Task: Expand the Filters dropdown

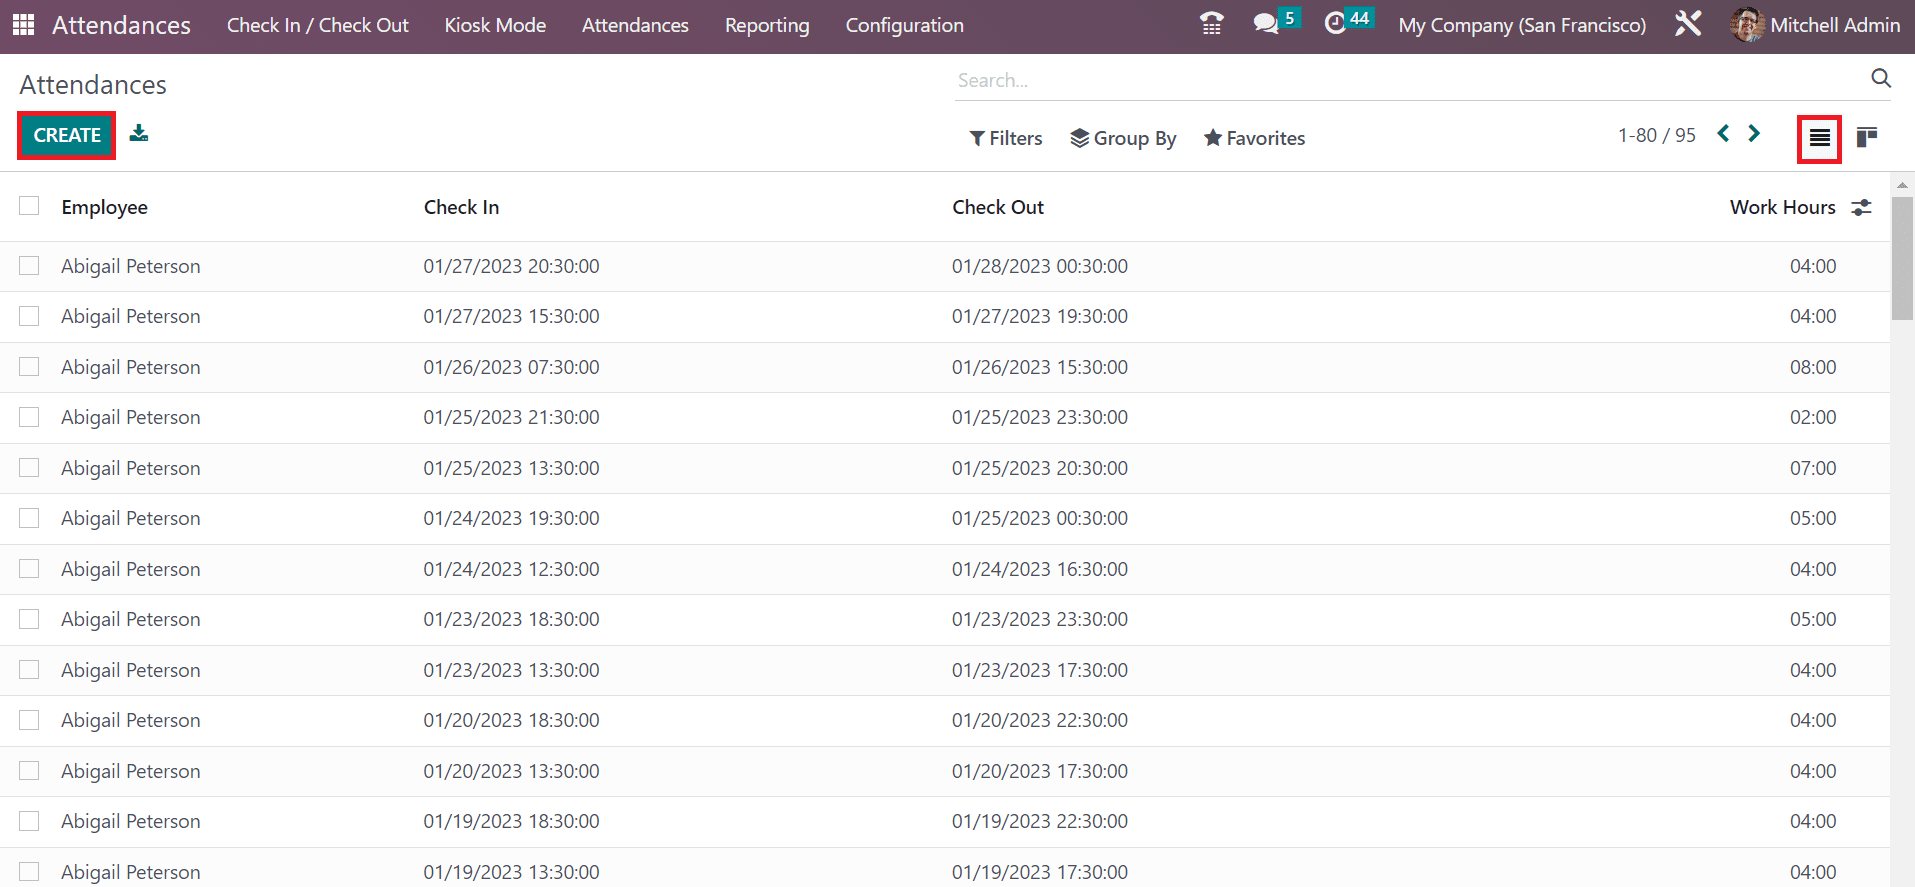Action: coord(1006,138)
